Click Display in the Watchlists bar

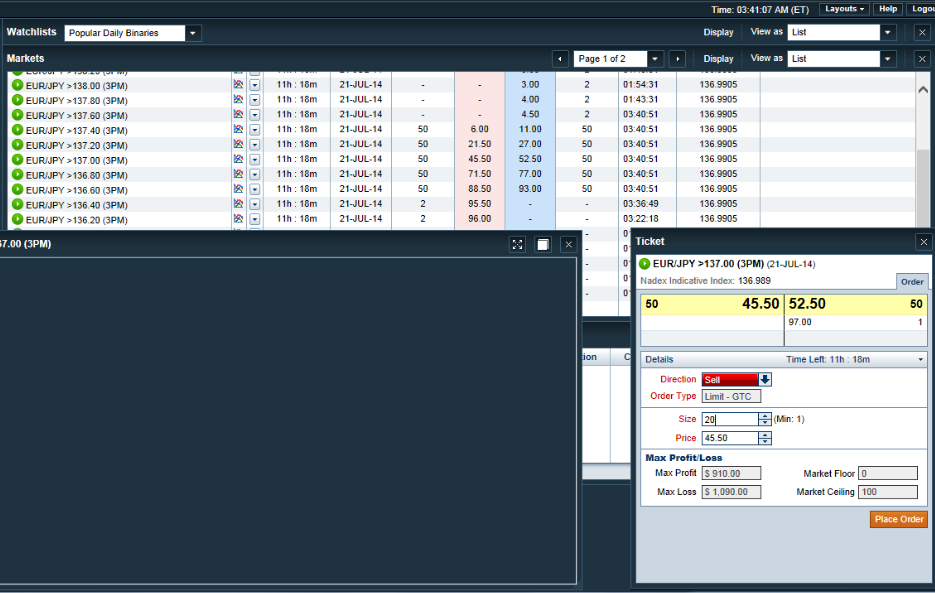click(x=719, y=32)
